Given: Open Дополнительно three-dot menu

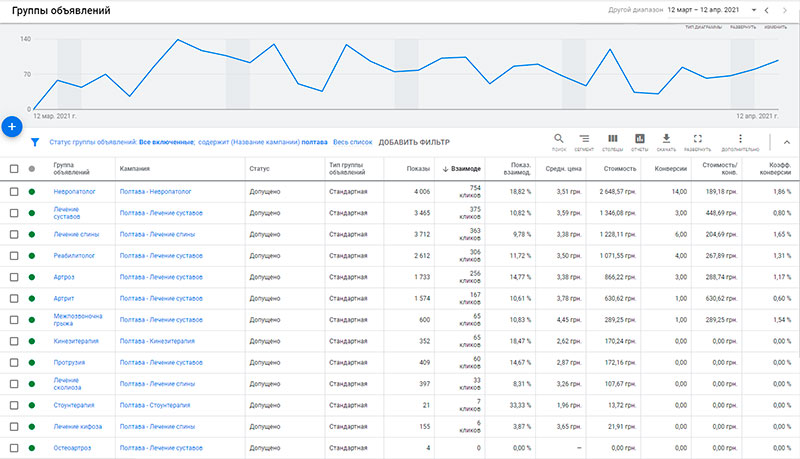Looking at the screenshot, I should pyautogui.click(x=740, y=141).
